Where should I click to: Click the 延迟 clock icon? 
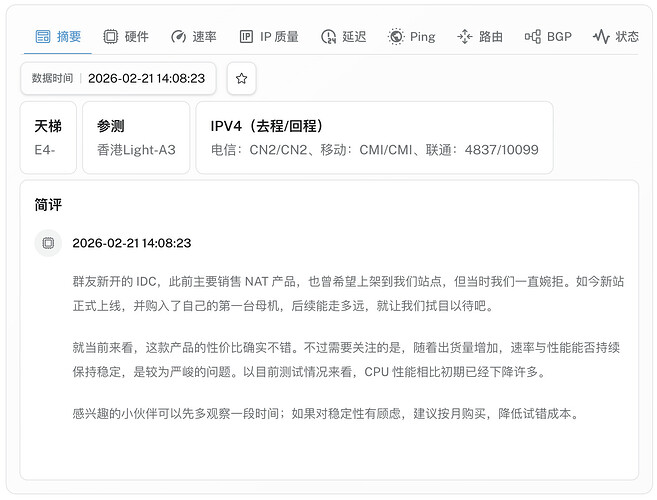click(328, 36)
